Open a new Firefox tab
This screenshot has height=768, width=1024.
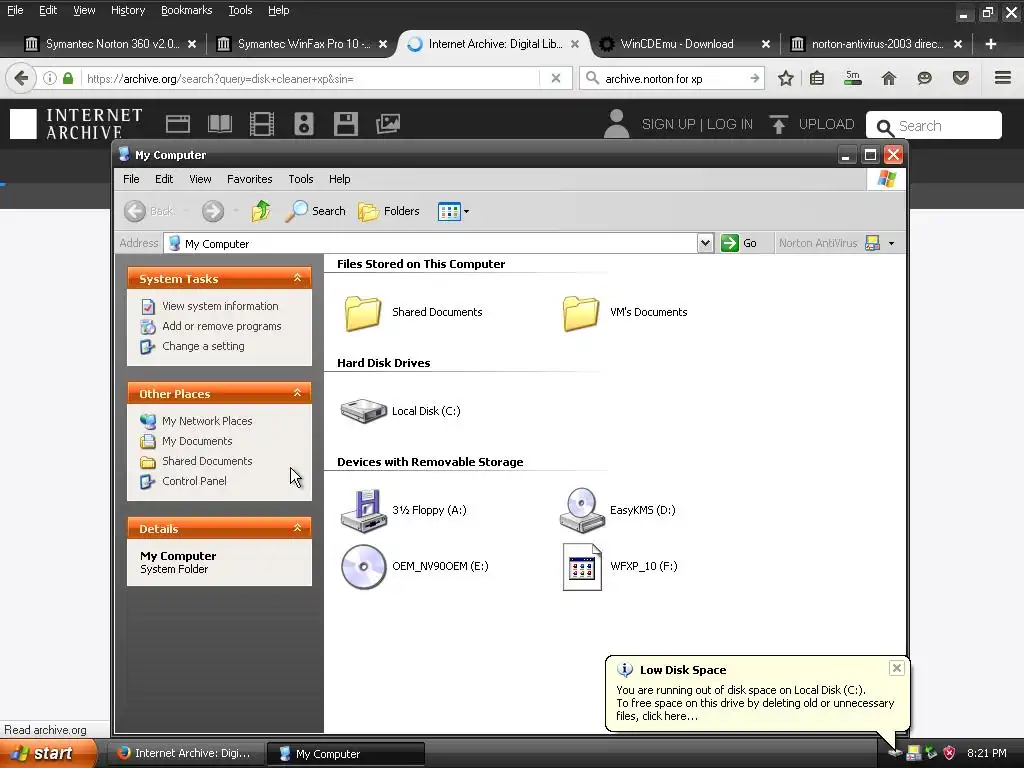pyautogui.click(x=991, y=44)
